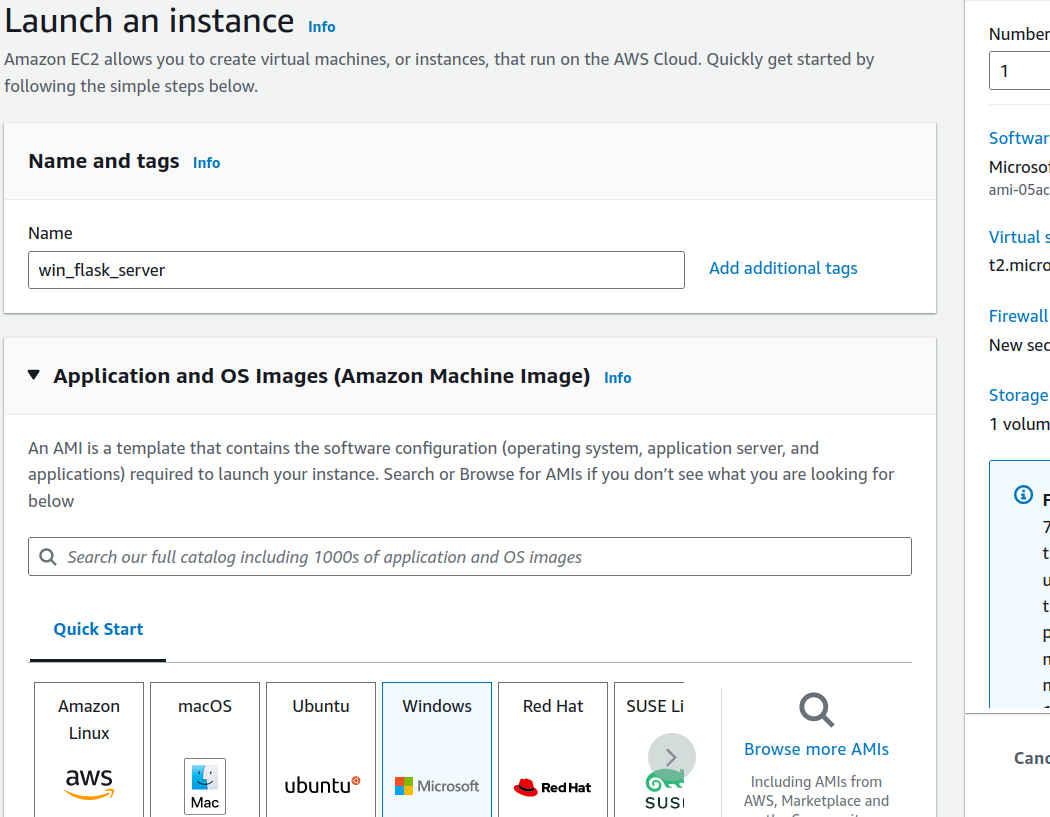Collapse Application and OS Images section
The height and width of the screenshot is (817, 1050).
pos(34,376)
